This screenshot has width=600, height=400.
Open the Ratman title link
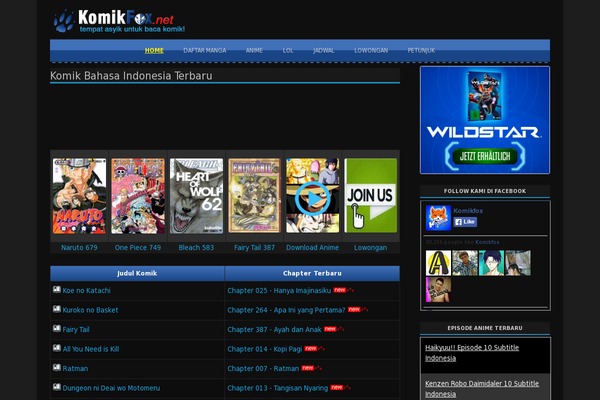click(x=75, y=369)
